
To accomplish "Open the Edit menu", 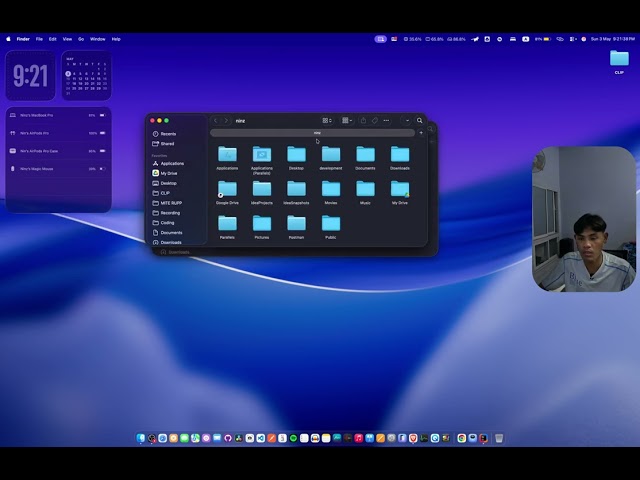I will 53,39.
